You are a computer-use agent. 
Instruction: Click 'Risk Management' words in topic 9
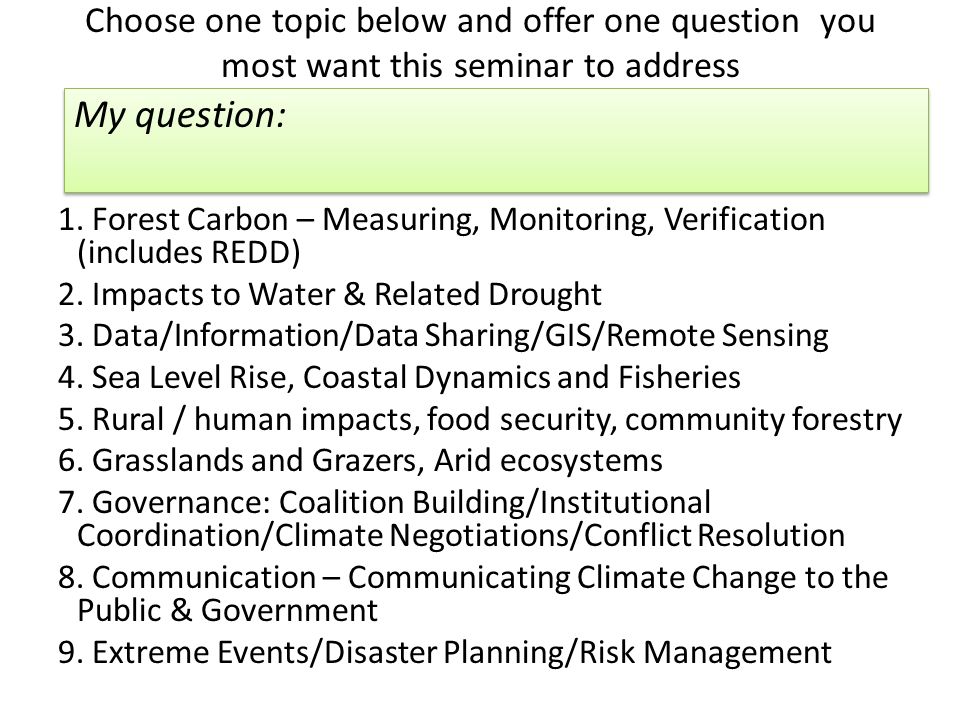(705, 652)
